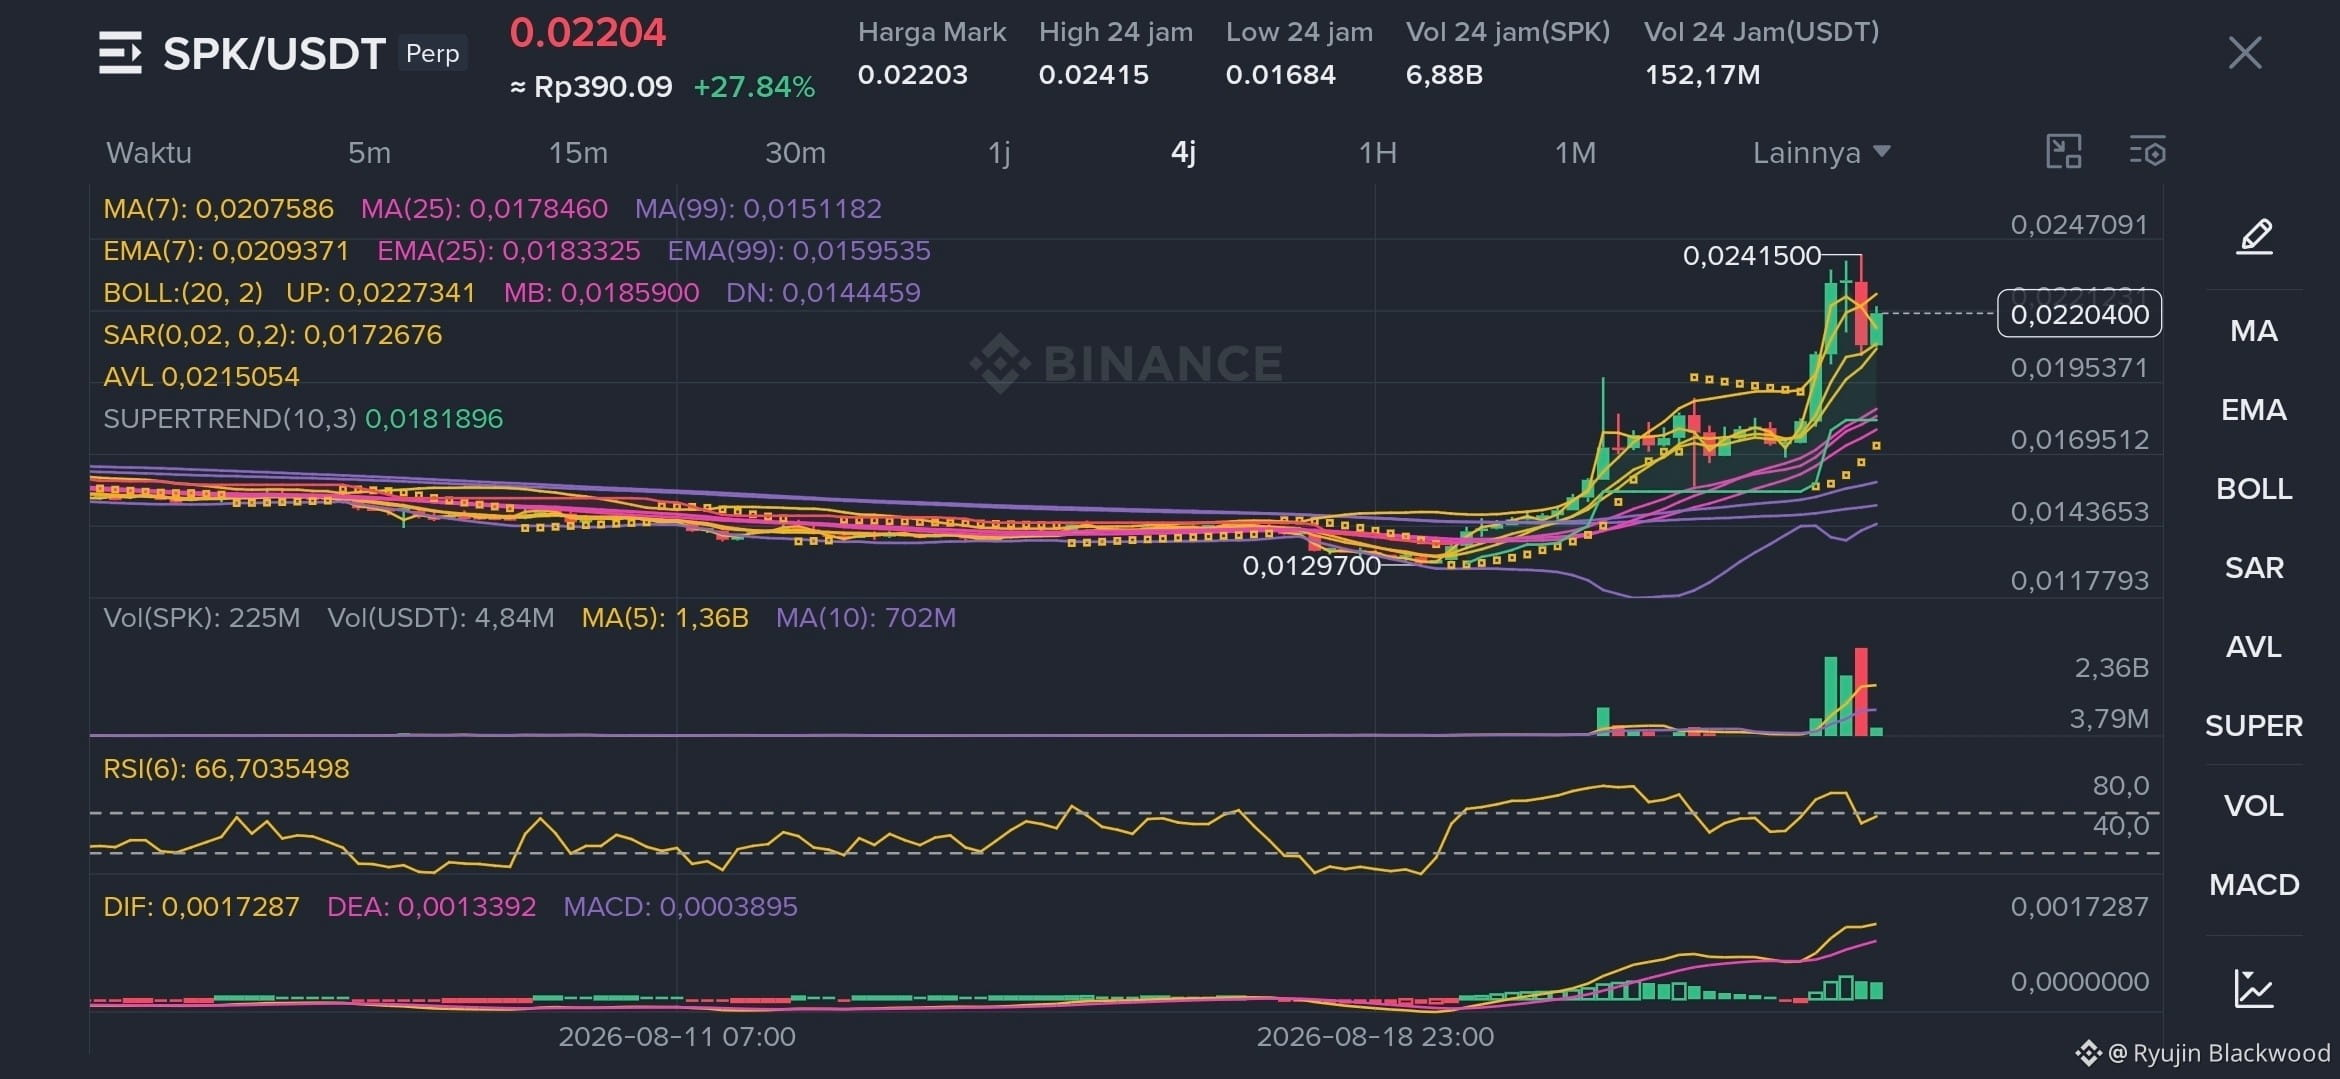Tap the Perp contract badge
This screenshot has height=1079, width=2340.
tap(432, 53)
